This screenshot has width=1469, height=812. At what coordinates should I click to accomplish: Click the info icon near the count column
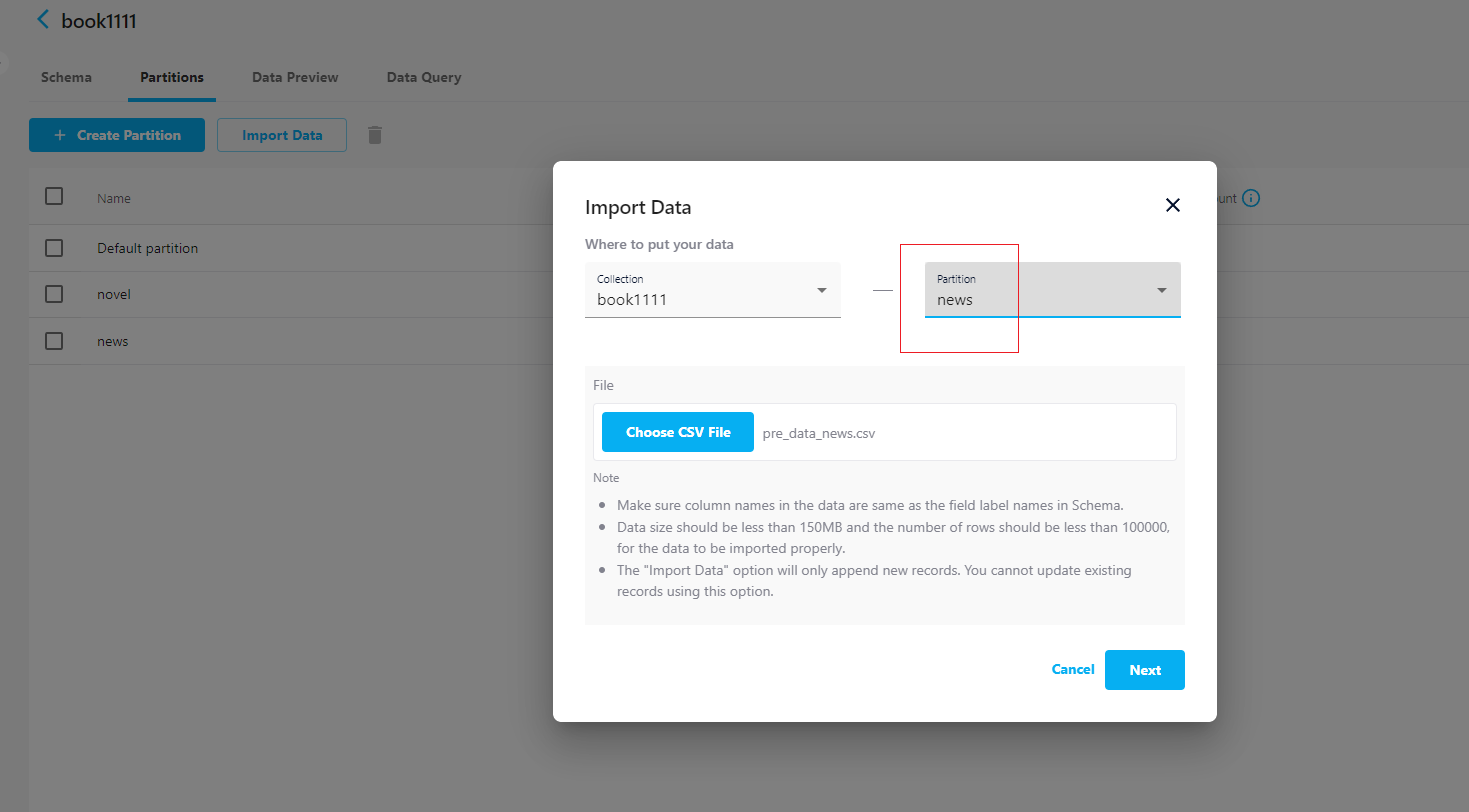pos(1252,198)
